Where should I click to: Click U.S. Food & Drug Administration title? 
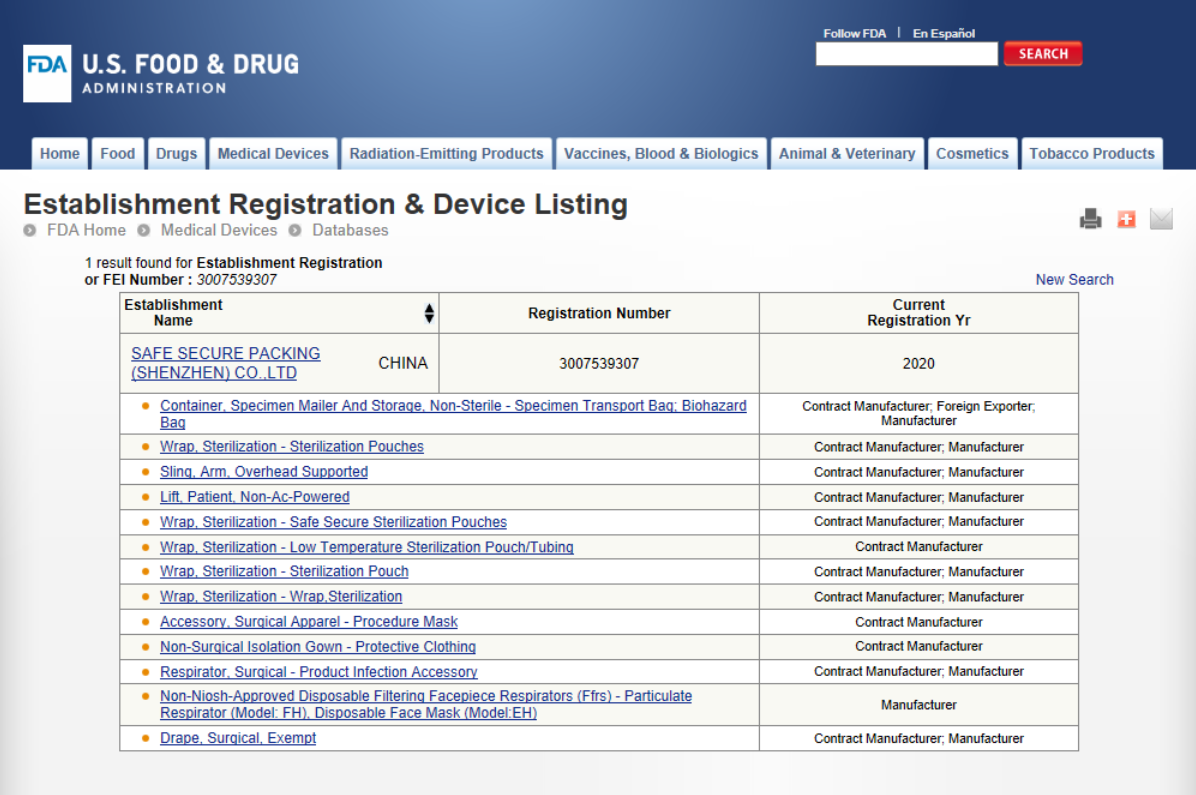191,73
